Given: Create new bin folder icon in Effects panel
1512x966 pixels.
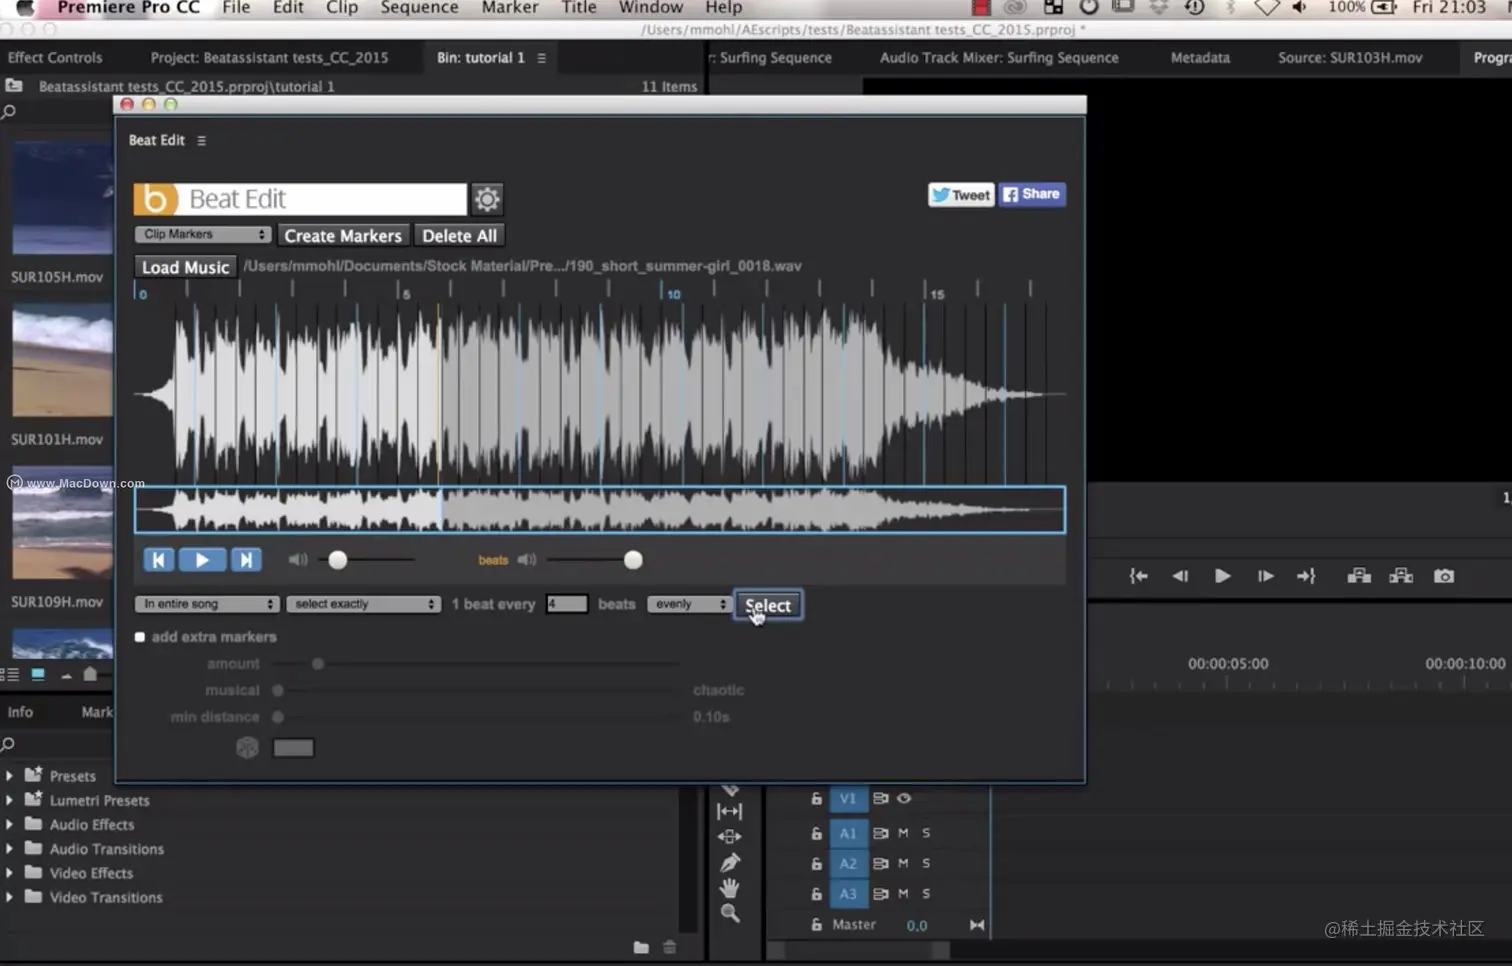Looking at the screenshot, I should [641, 947].
